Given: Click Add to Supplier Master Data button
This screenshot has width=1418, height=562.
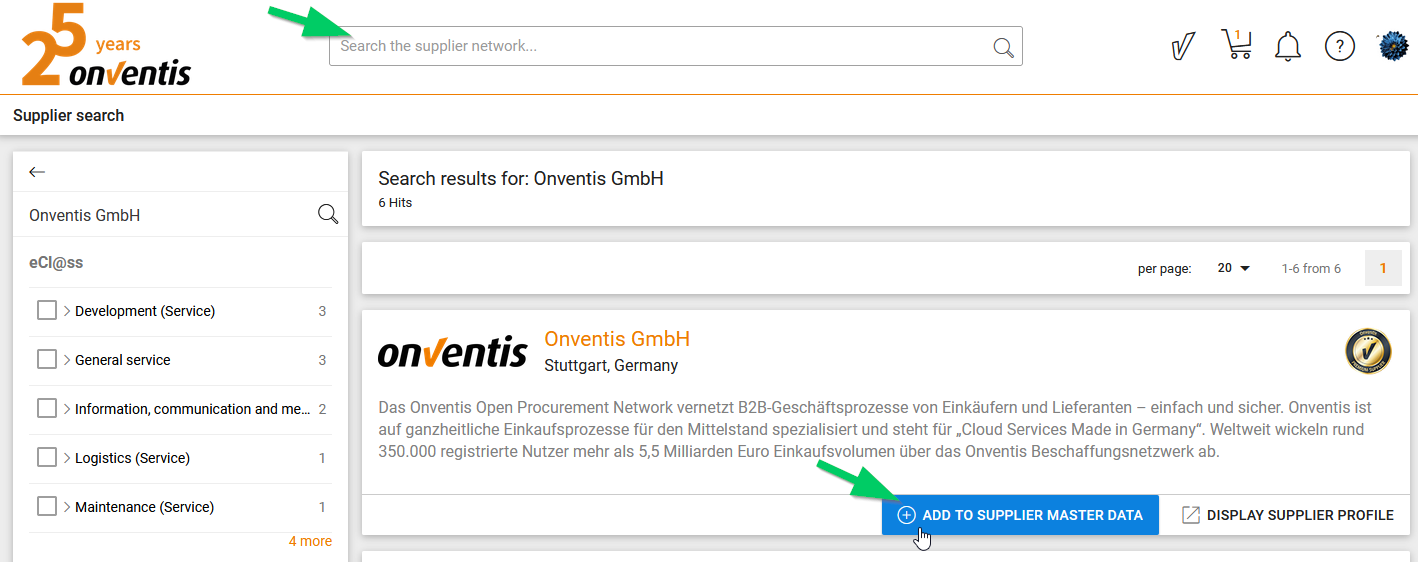Looking at the screenshot, I should pos(1020,515).
